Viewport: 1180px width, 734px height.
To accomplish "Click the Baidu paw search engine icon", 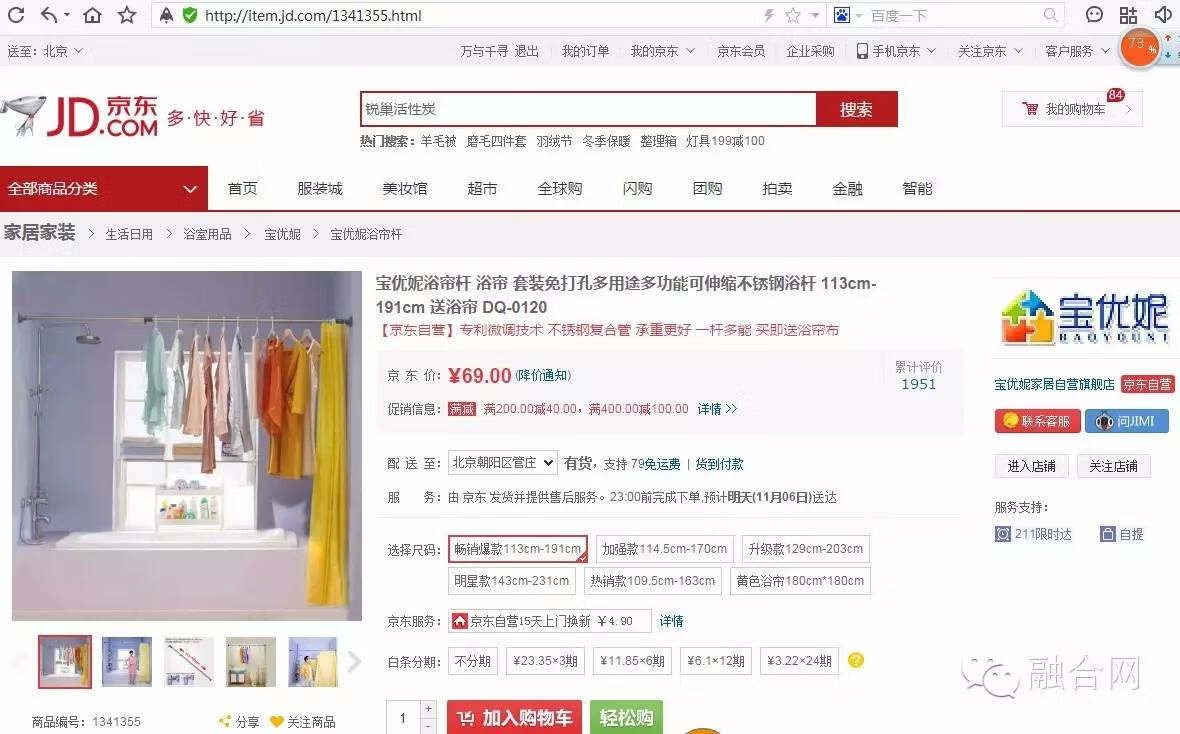I will pos(842,15).
